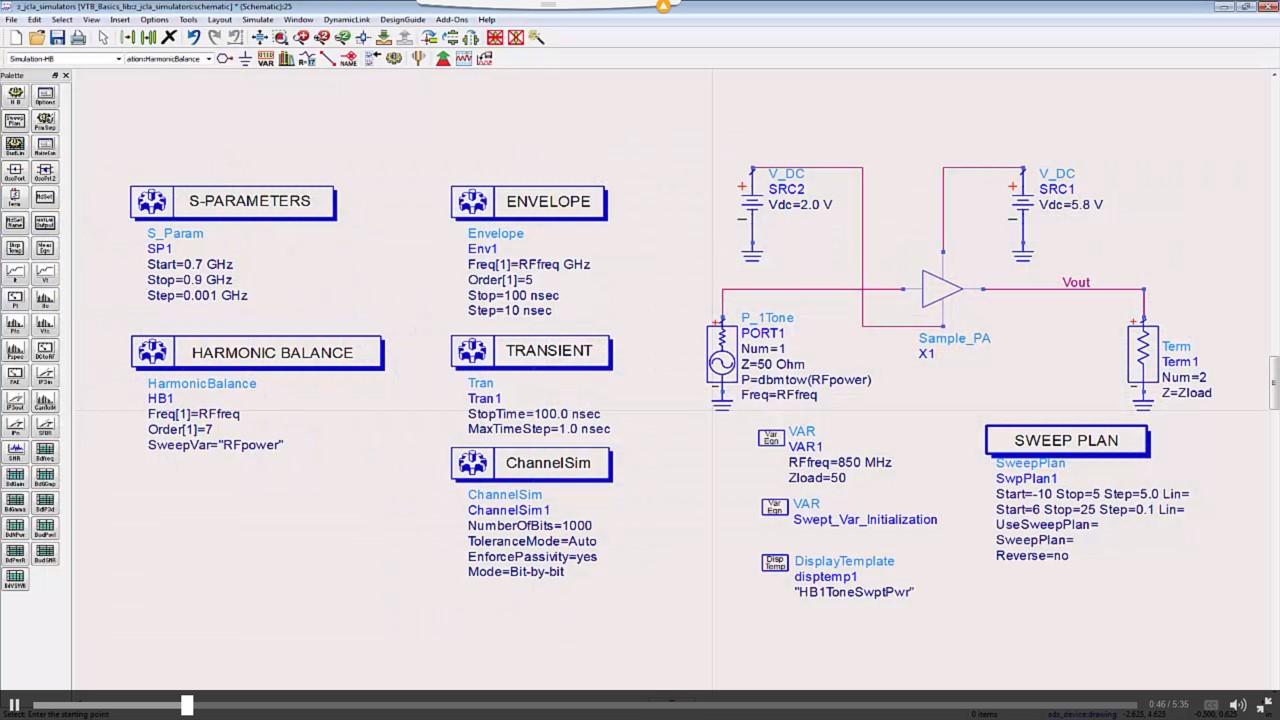1280x720 pixels.
Task: Open the DesignGuide menu
Action: point(402,19)
